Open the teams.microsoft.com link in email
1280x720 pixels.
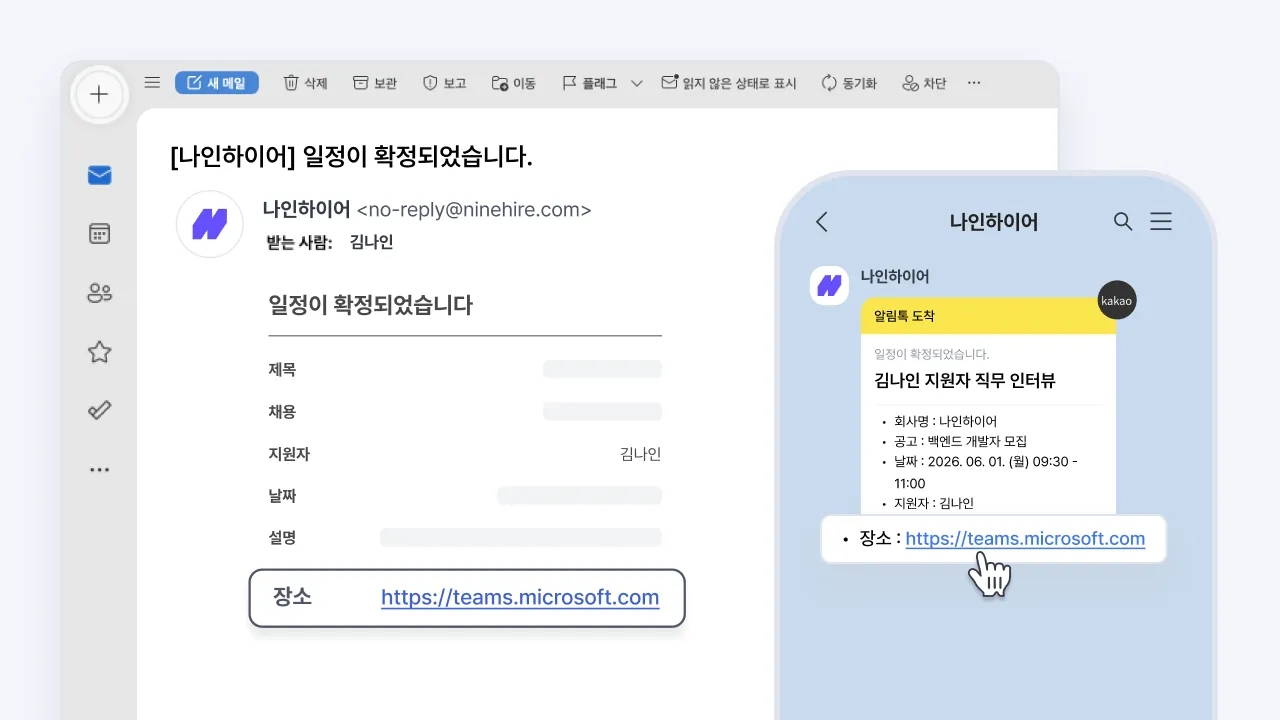pyautogui.click(x=520, y=598)
